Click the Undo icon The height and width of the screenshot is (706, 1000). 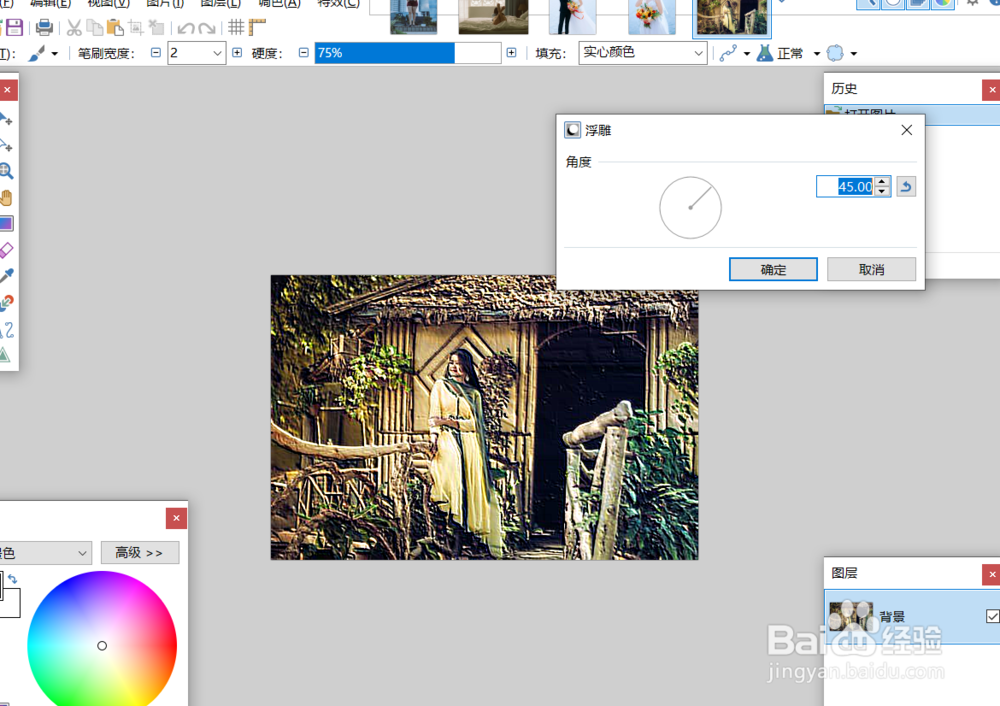tap(186, 28)
